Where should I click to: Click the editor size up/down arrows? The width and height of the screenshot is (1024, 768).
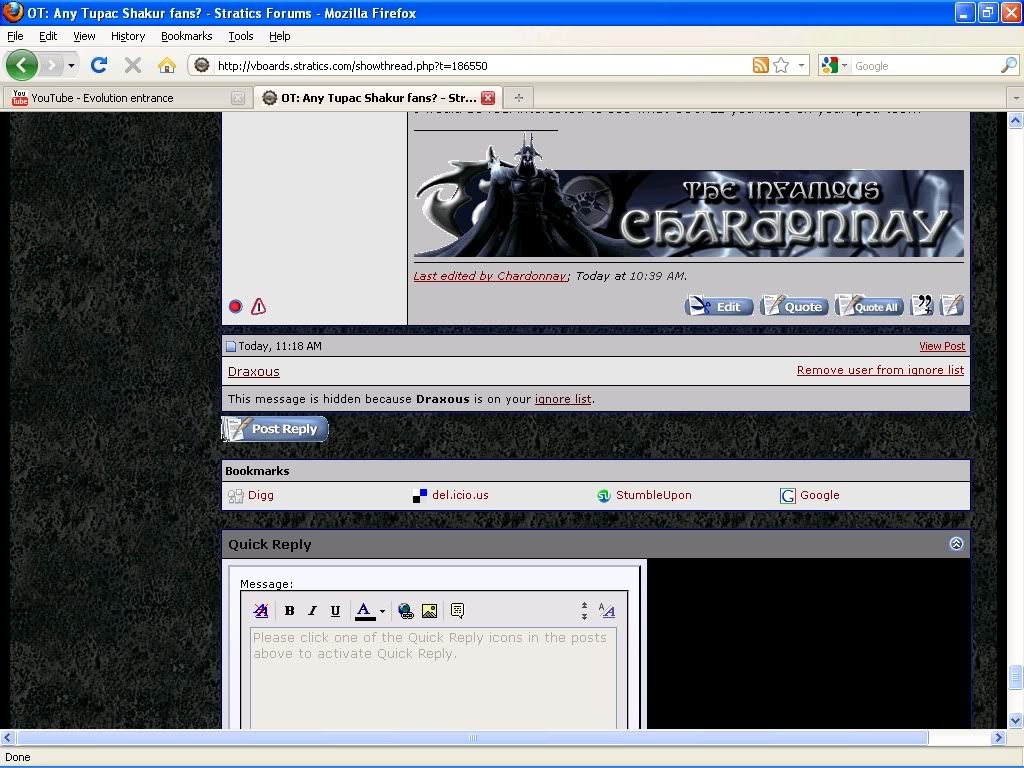(x=584, y=611)
